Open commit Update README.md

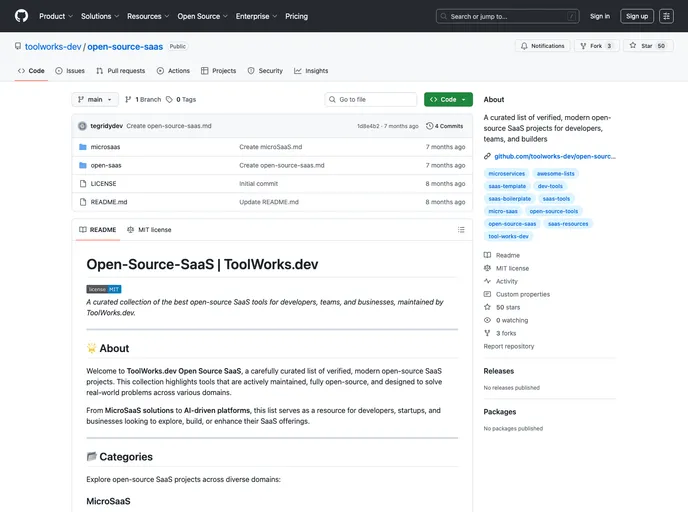tap(269, 202)
